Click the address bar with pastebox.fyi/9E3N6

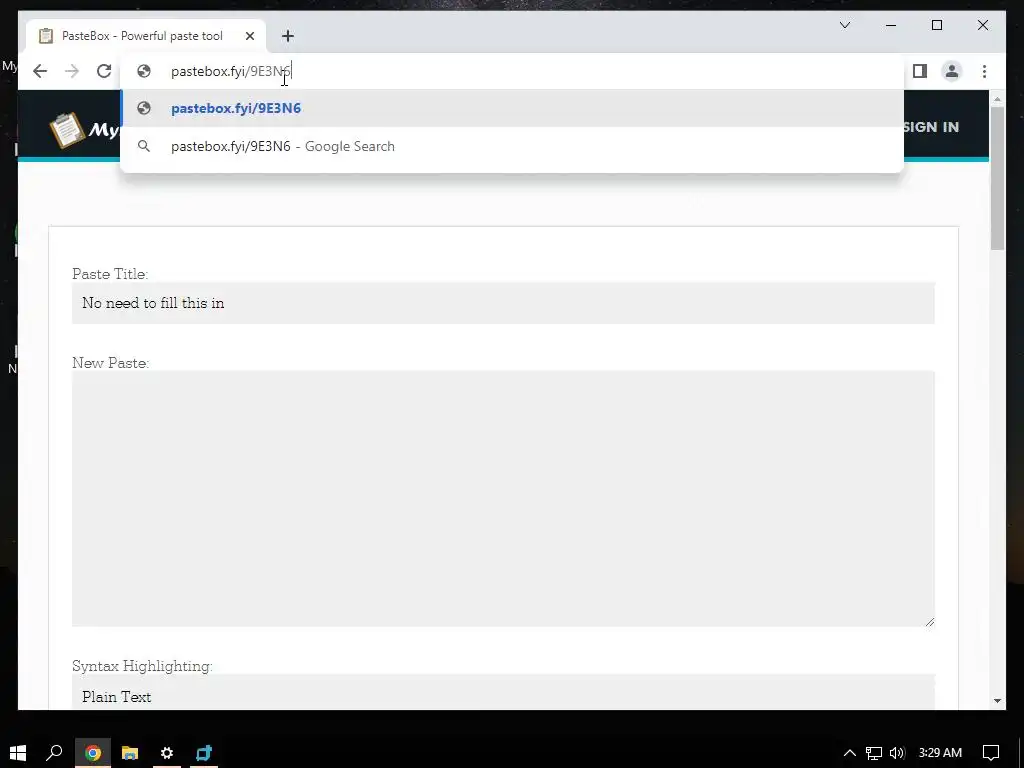pos(512,71)
